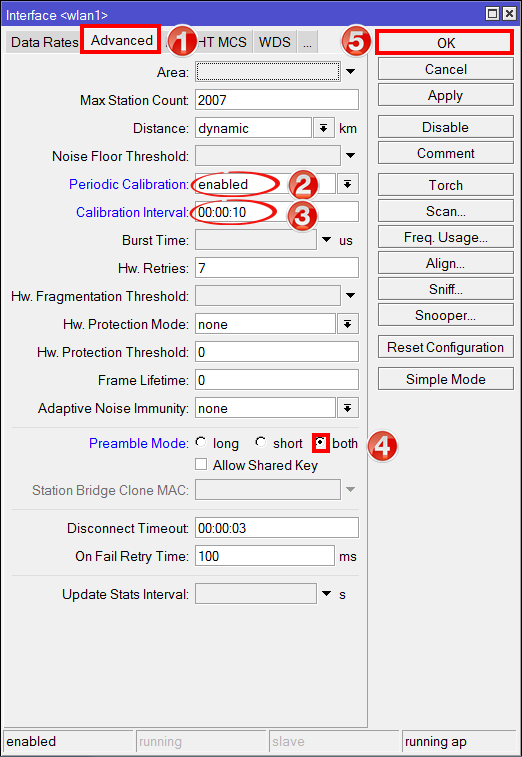Expand the Noise Floor Threshold arrow

351,156
